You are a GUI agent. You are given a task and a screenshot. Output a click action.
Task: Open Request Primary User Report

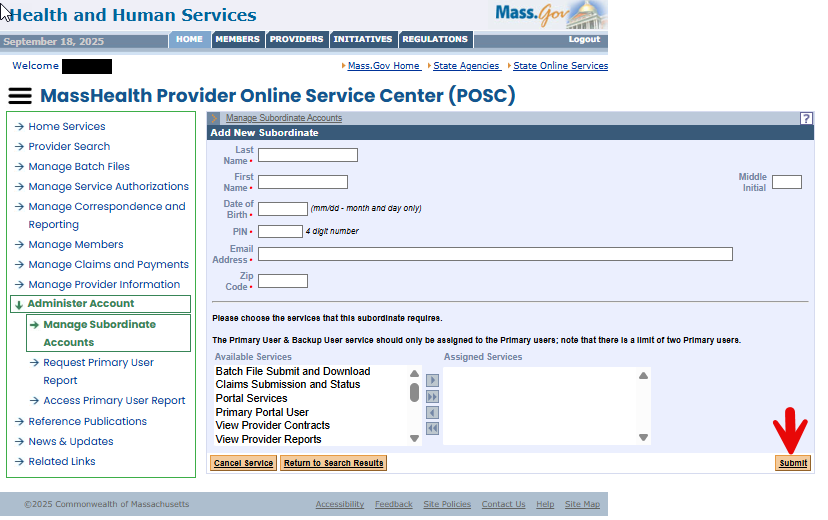98,372
